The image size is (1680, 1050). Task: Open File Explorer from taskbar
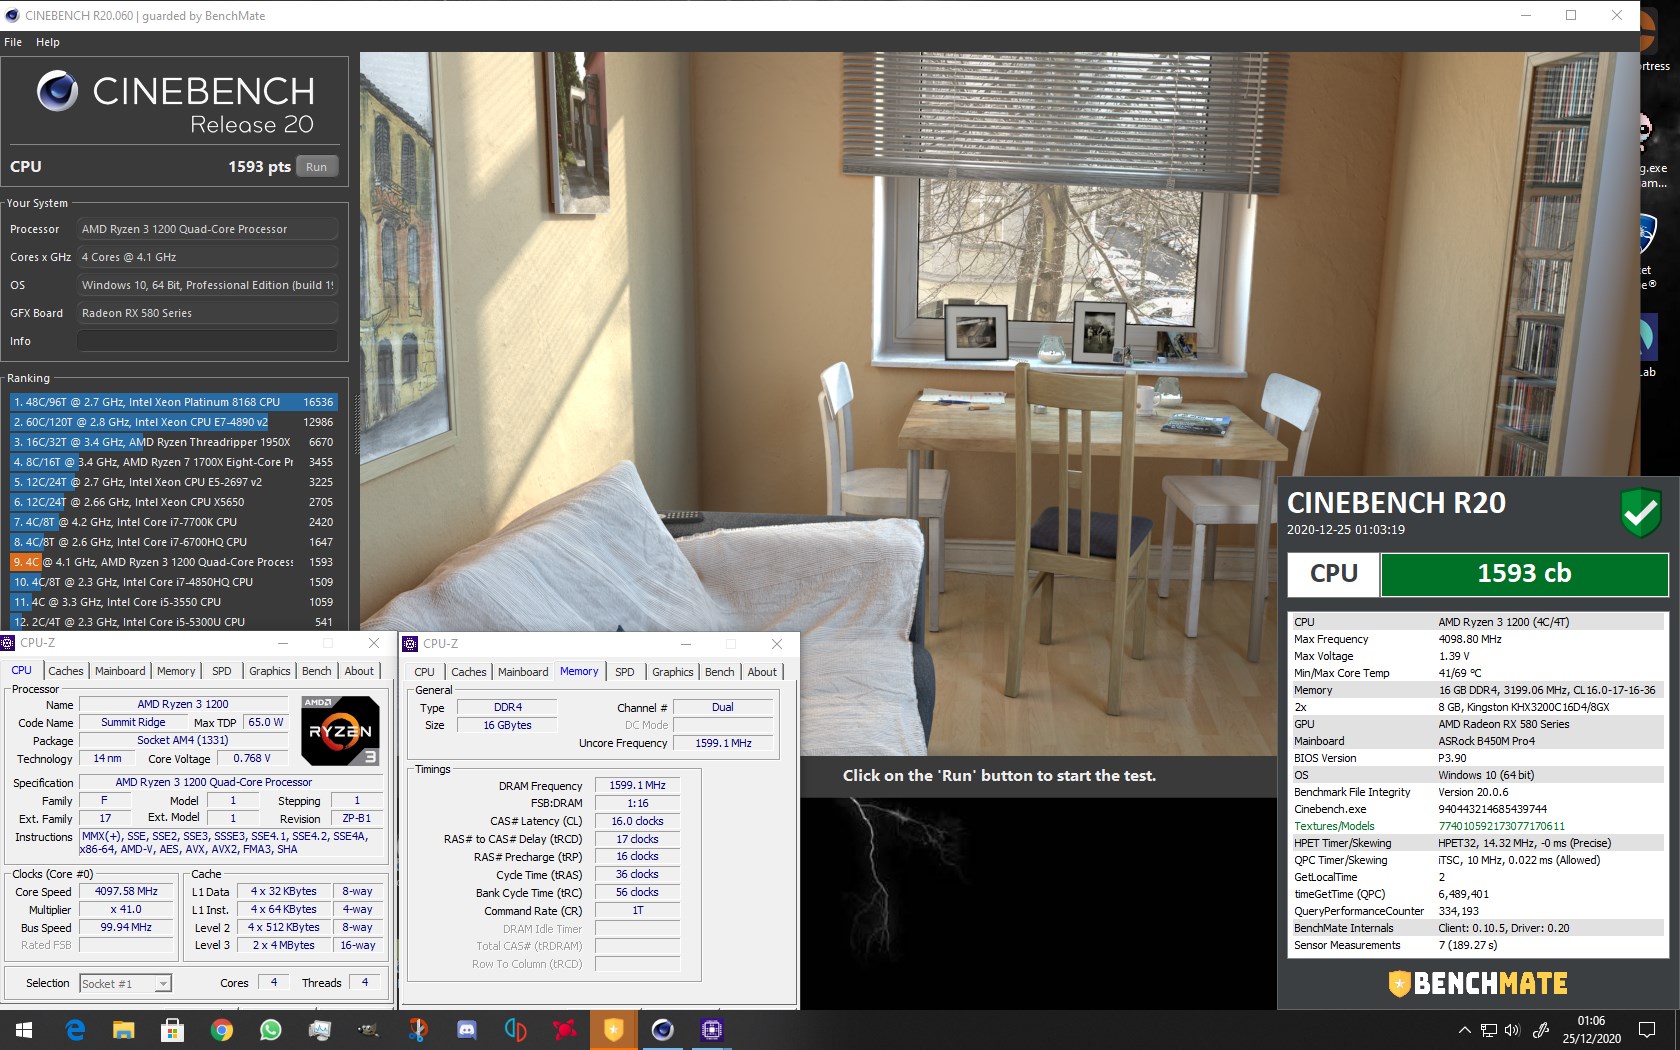click(123, 1029)
